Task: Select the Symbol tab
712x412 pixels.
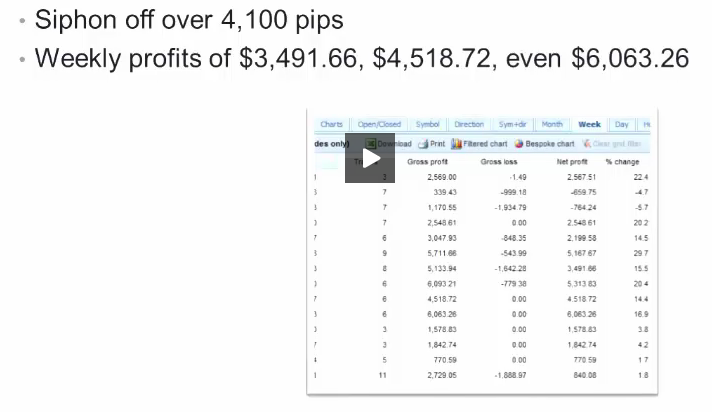Action: (x=427, y=125)
